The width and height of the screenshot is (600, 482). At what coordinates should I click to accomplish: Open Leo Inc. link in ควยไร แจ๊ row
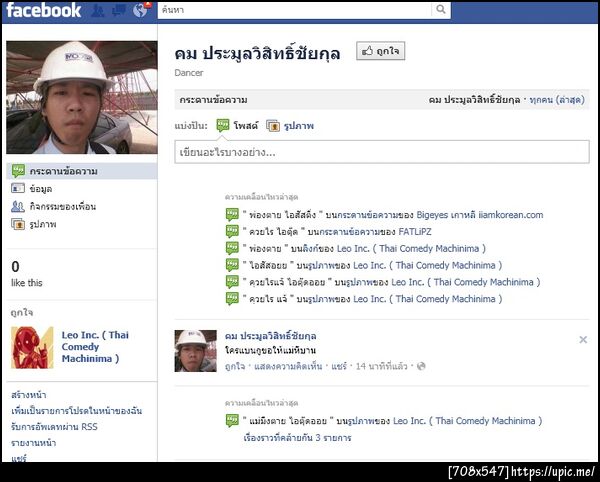tap(427, 299)
